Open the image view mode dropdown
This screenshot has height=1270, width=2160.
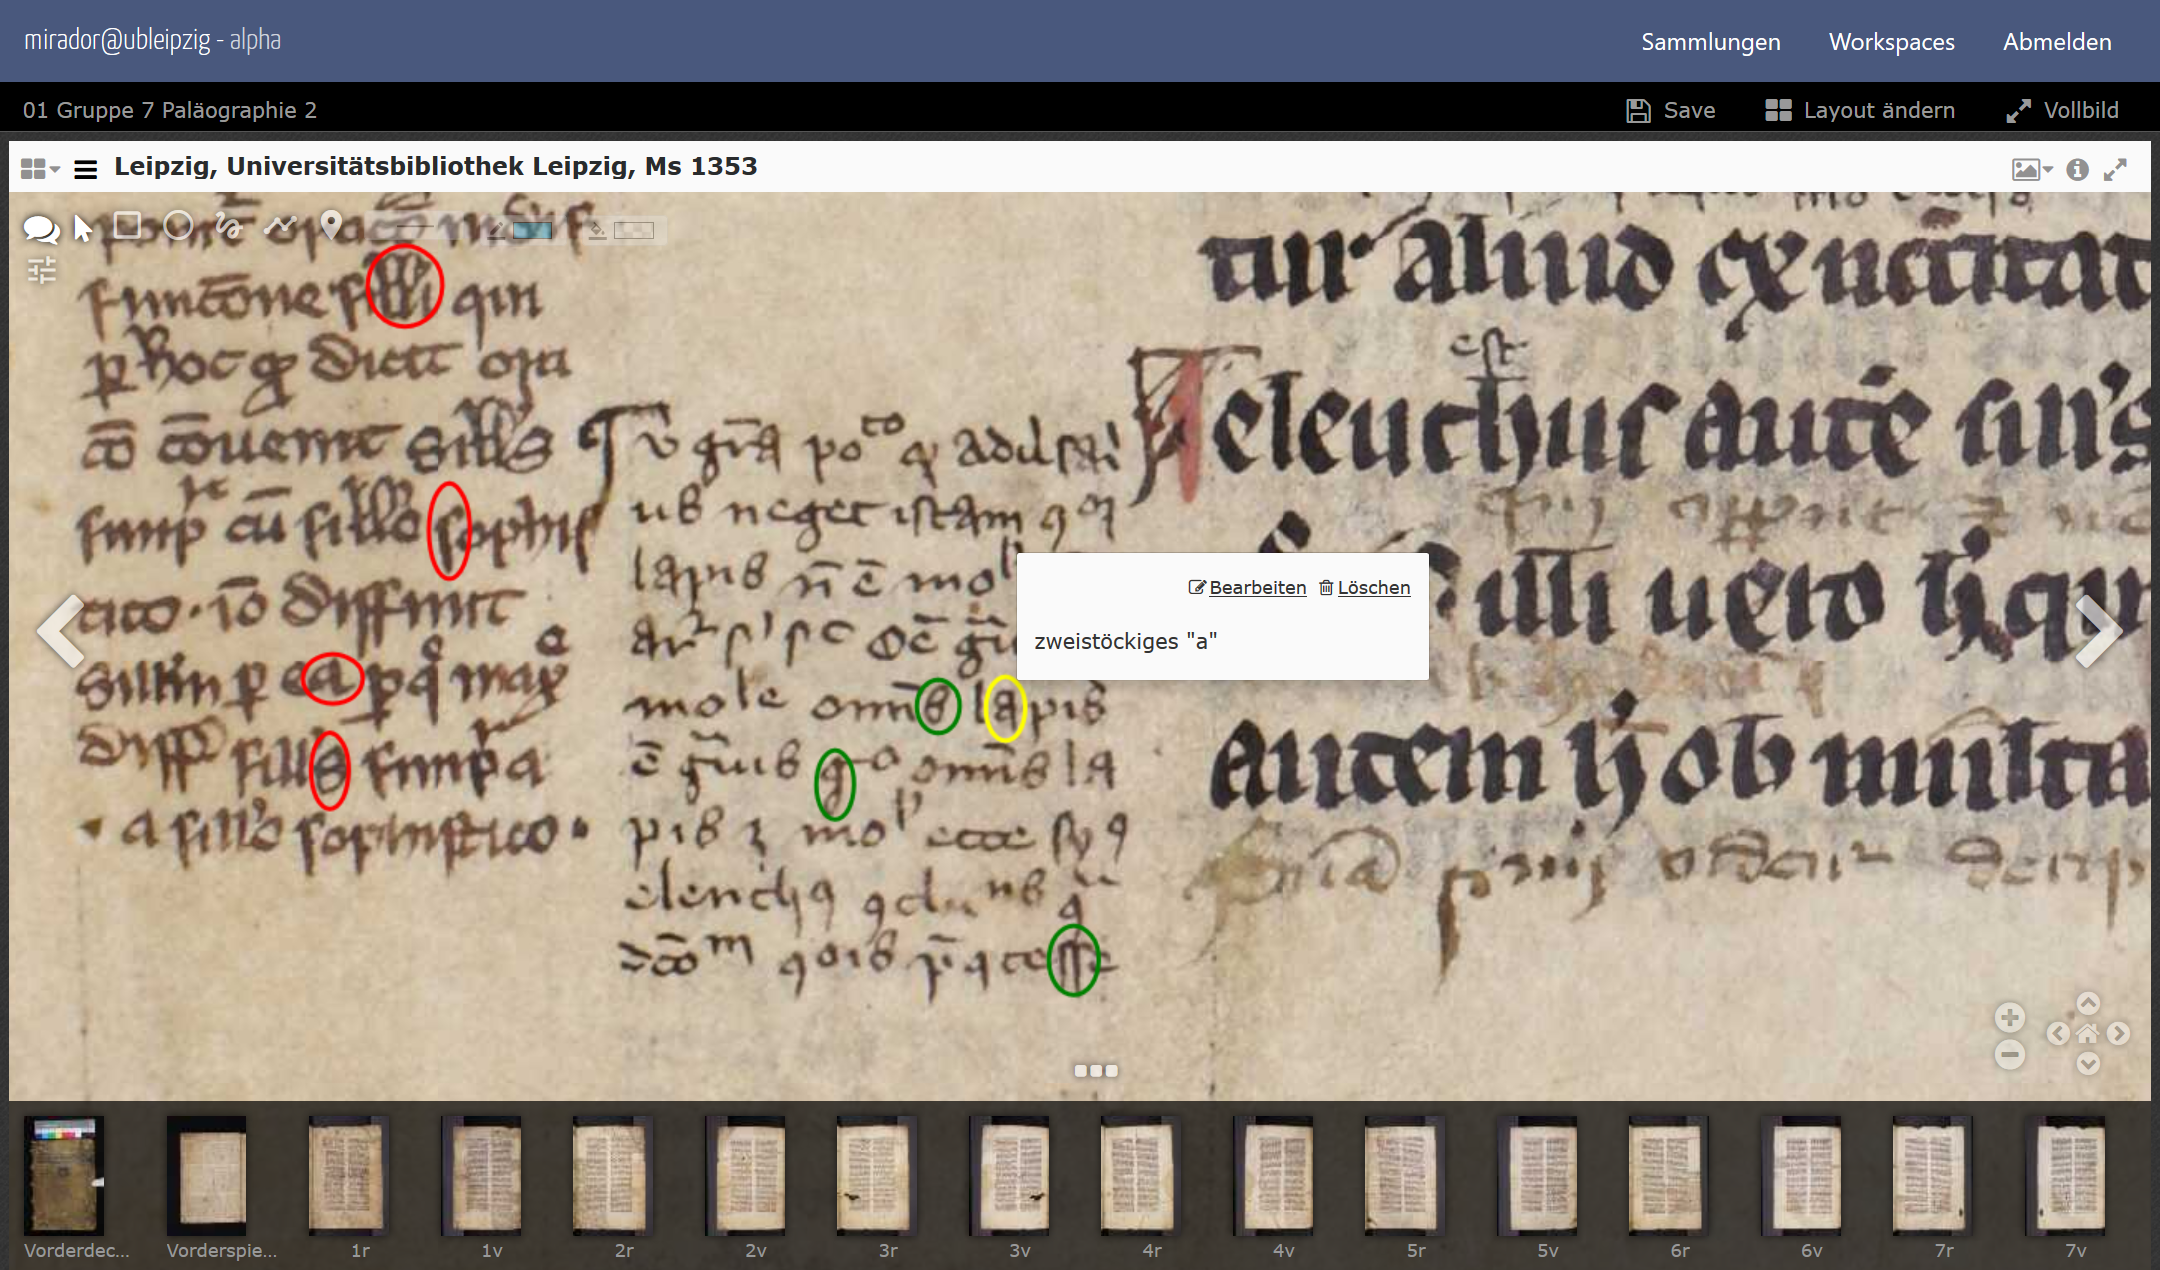(2031, 169)
